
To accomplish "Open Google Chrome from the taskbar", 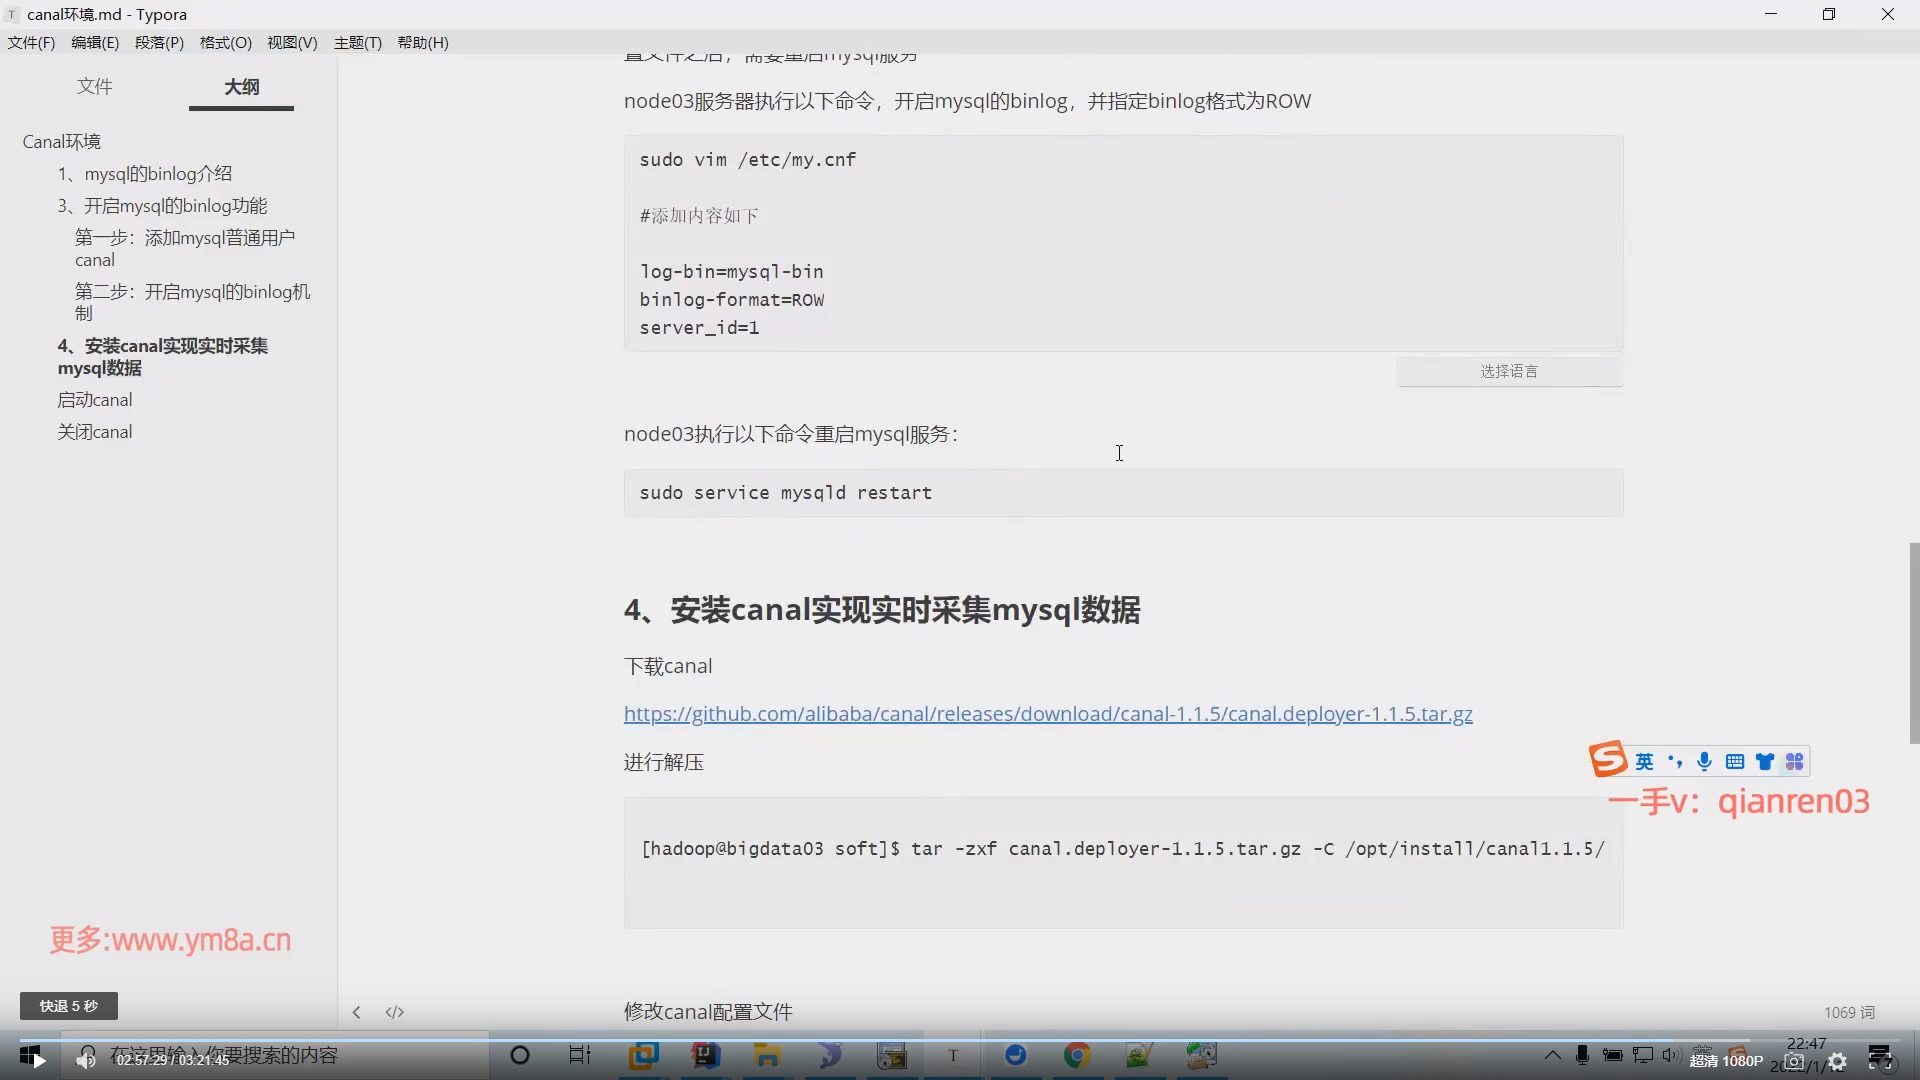I will point(1077,1055).
